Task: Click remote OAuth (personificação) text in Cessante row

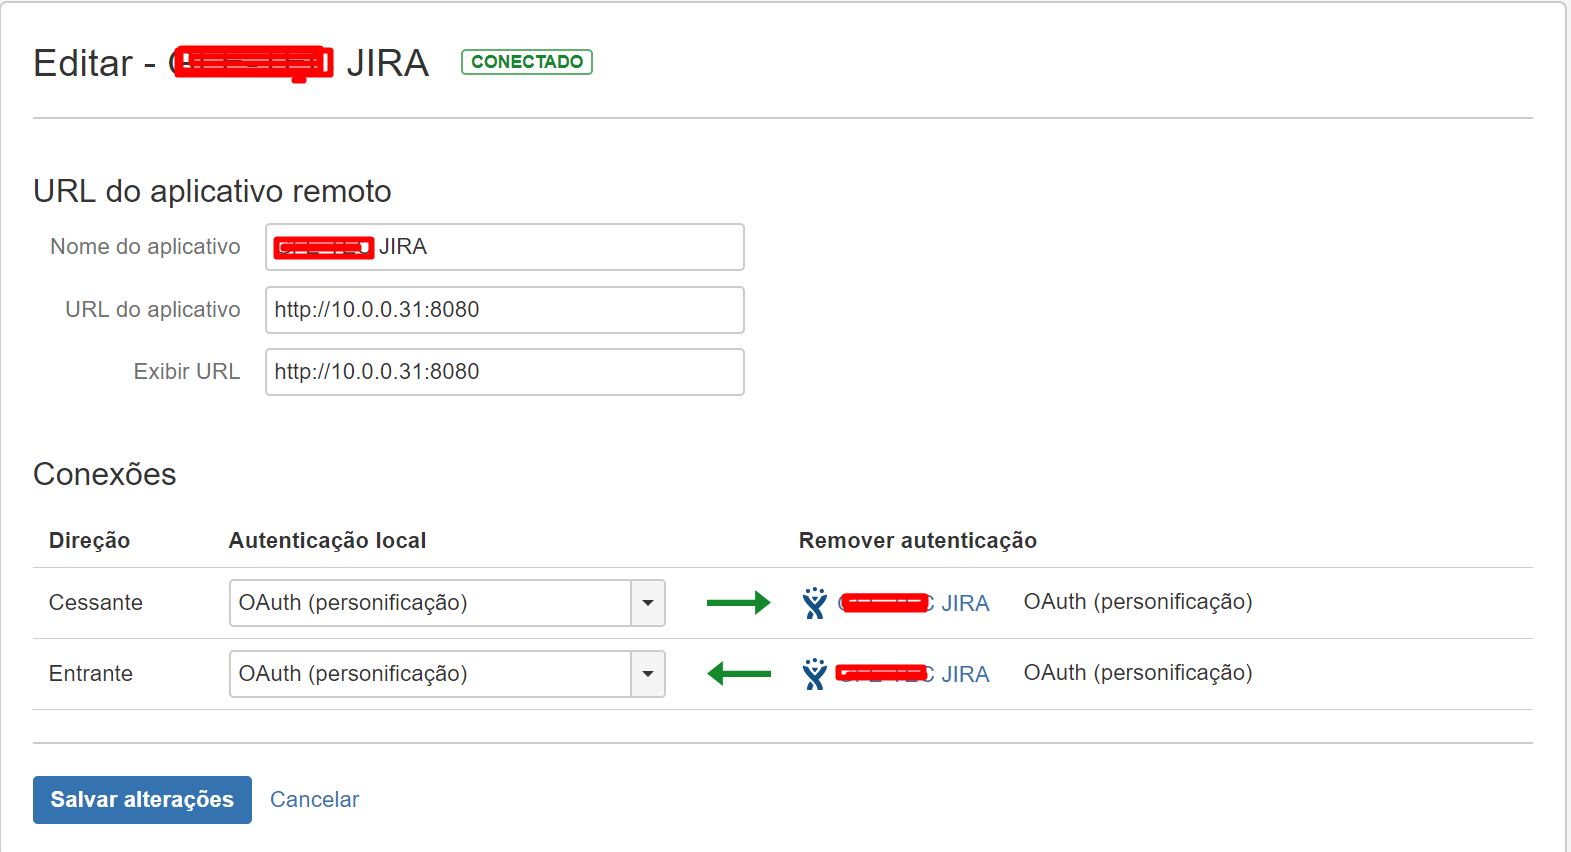Action: pyautogui.click(x=1138, y=602)
